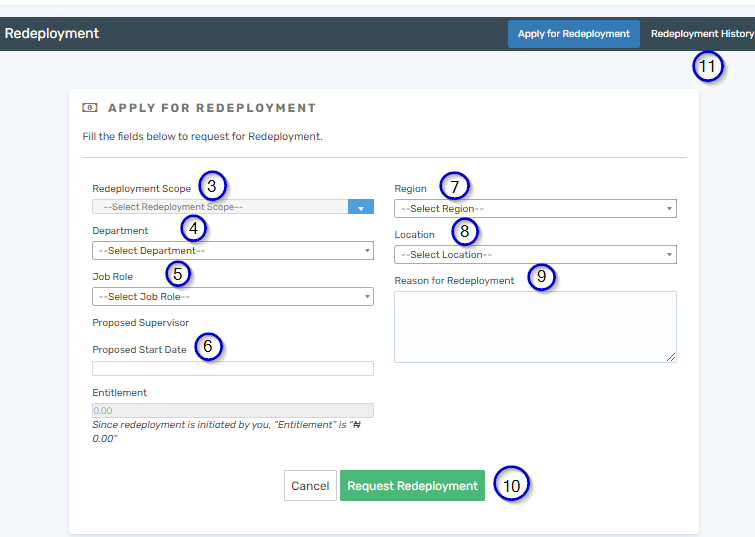Click the cash icon beside Apply for Redeployment heading
This screenshot has height=537, width=755.
[x=90, y=108]
